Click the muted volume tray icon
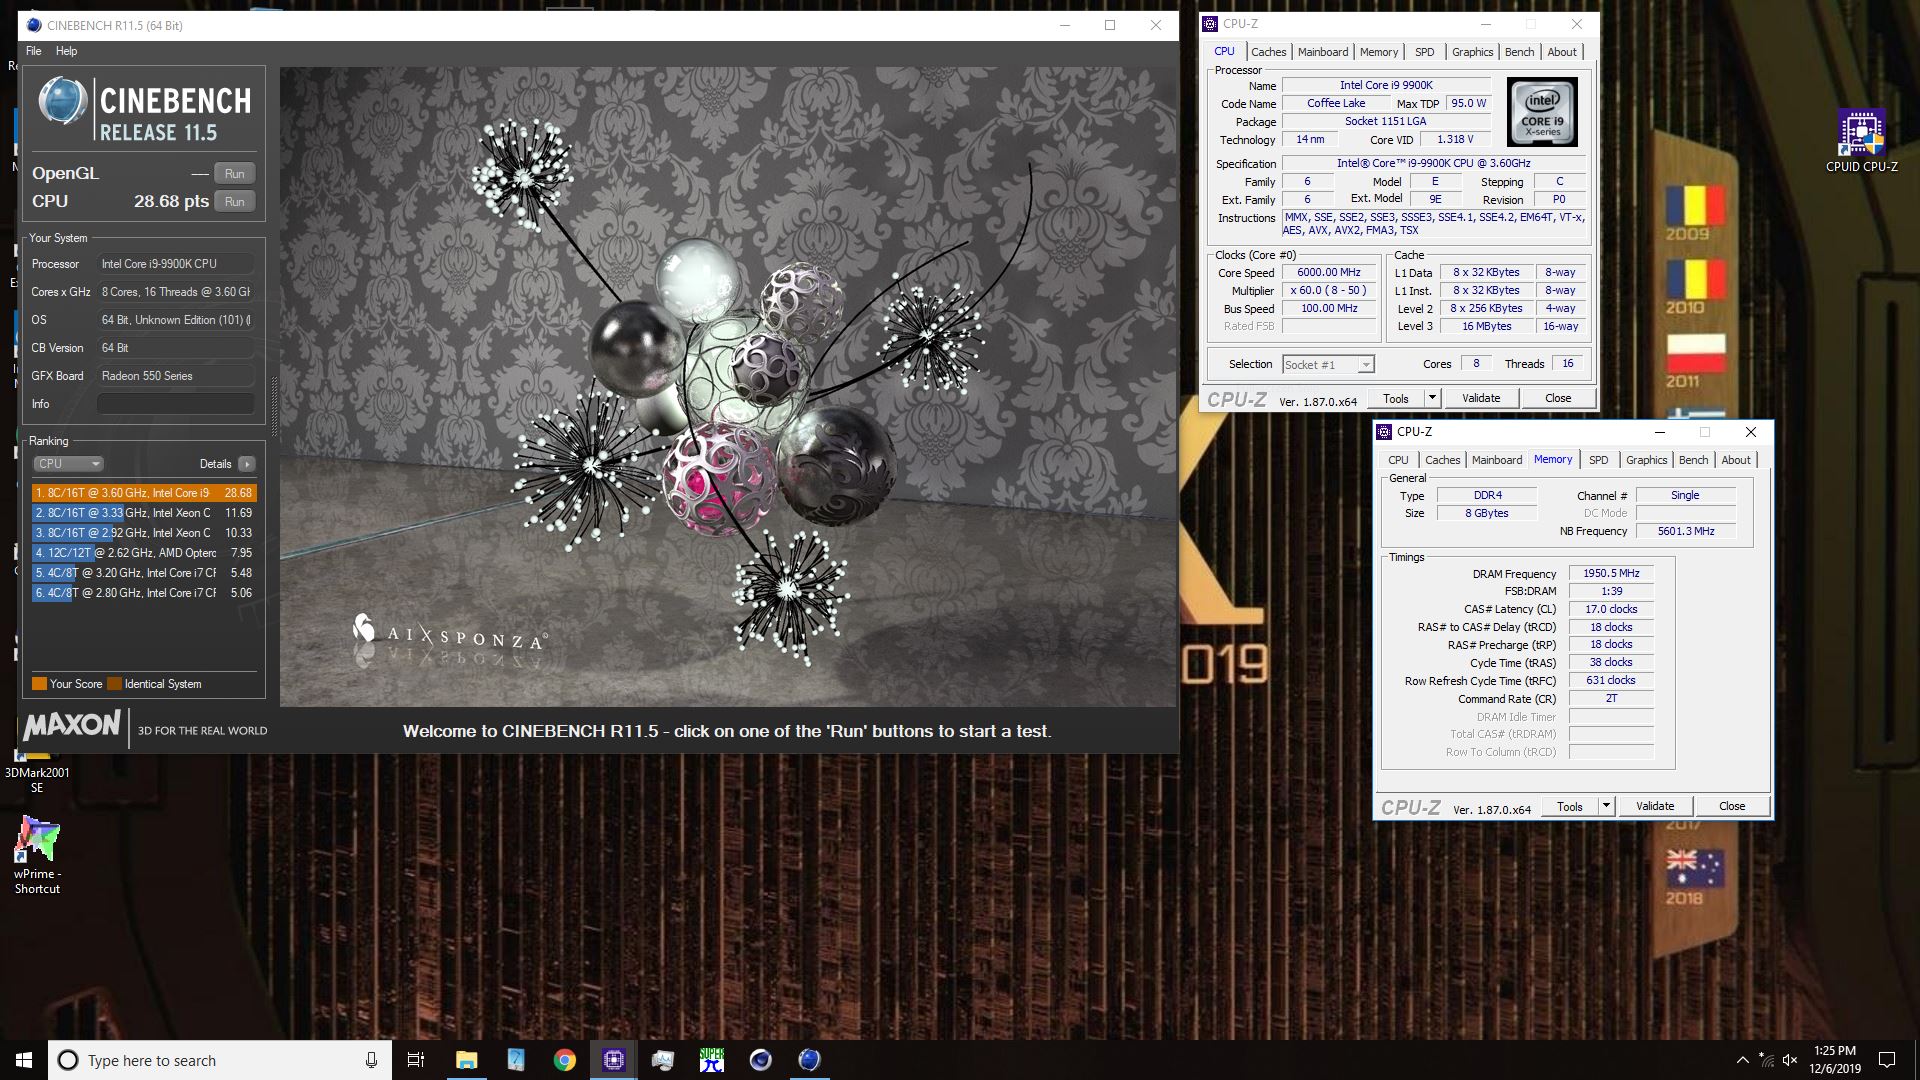 tap(1790, 1060)
